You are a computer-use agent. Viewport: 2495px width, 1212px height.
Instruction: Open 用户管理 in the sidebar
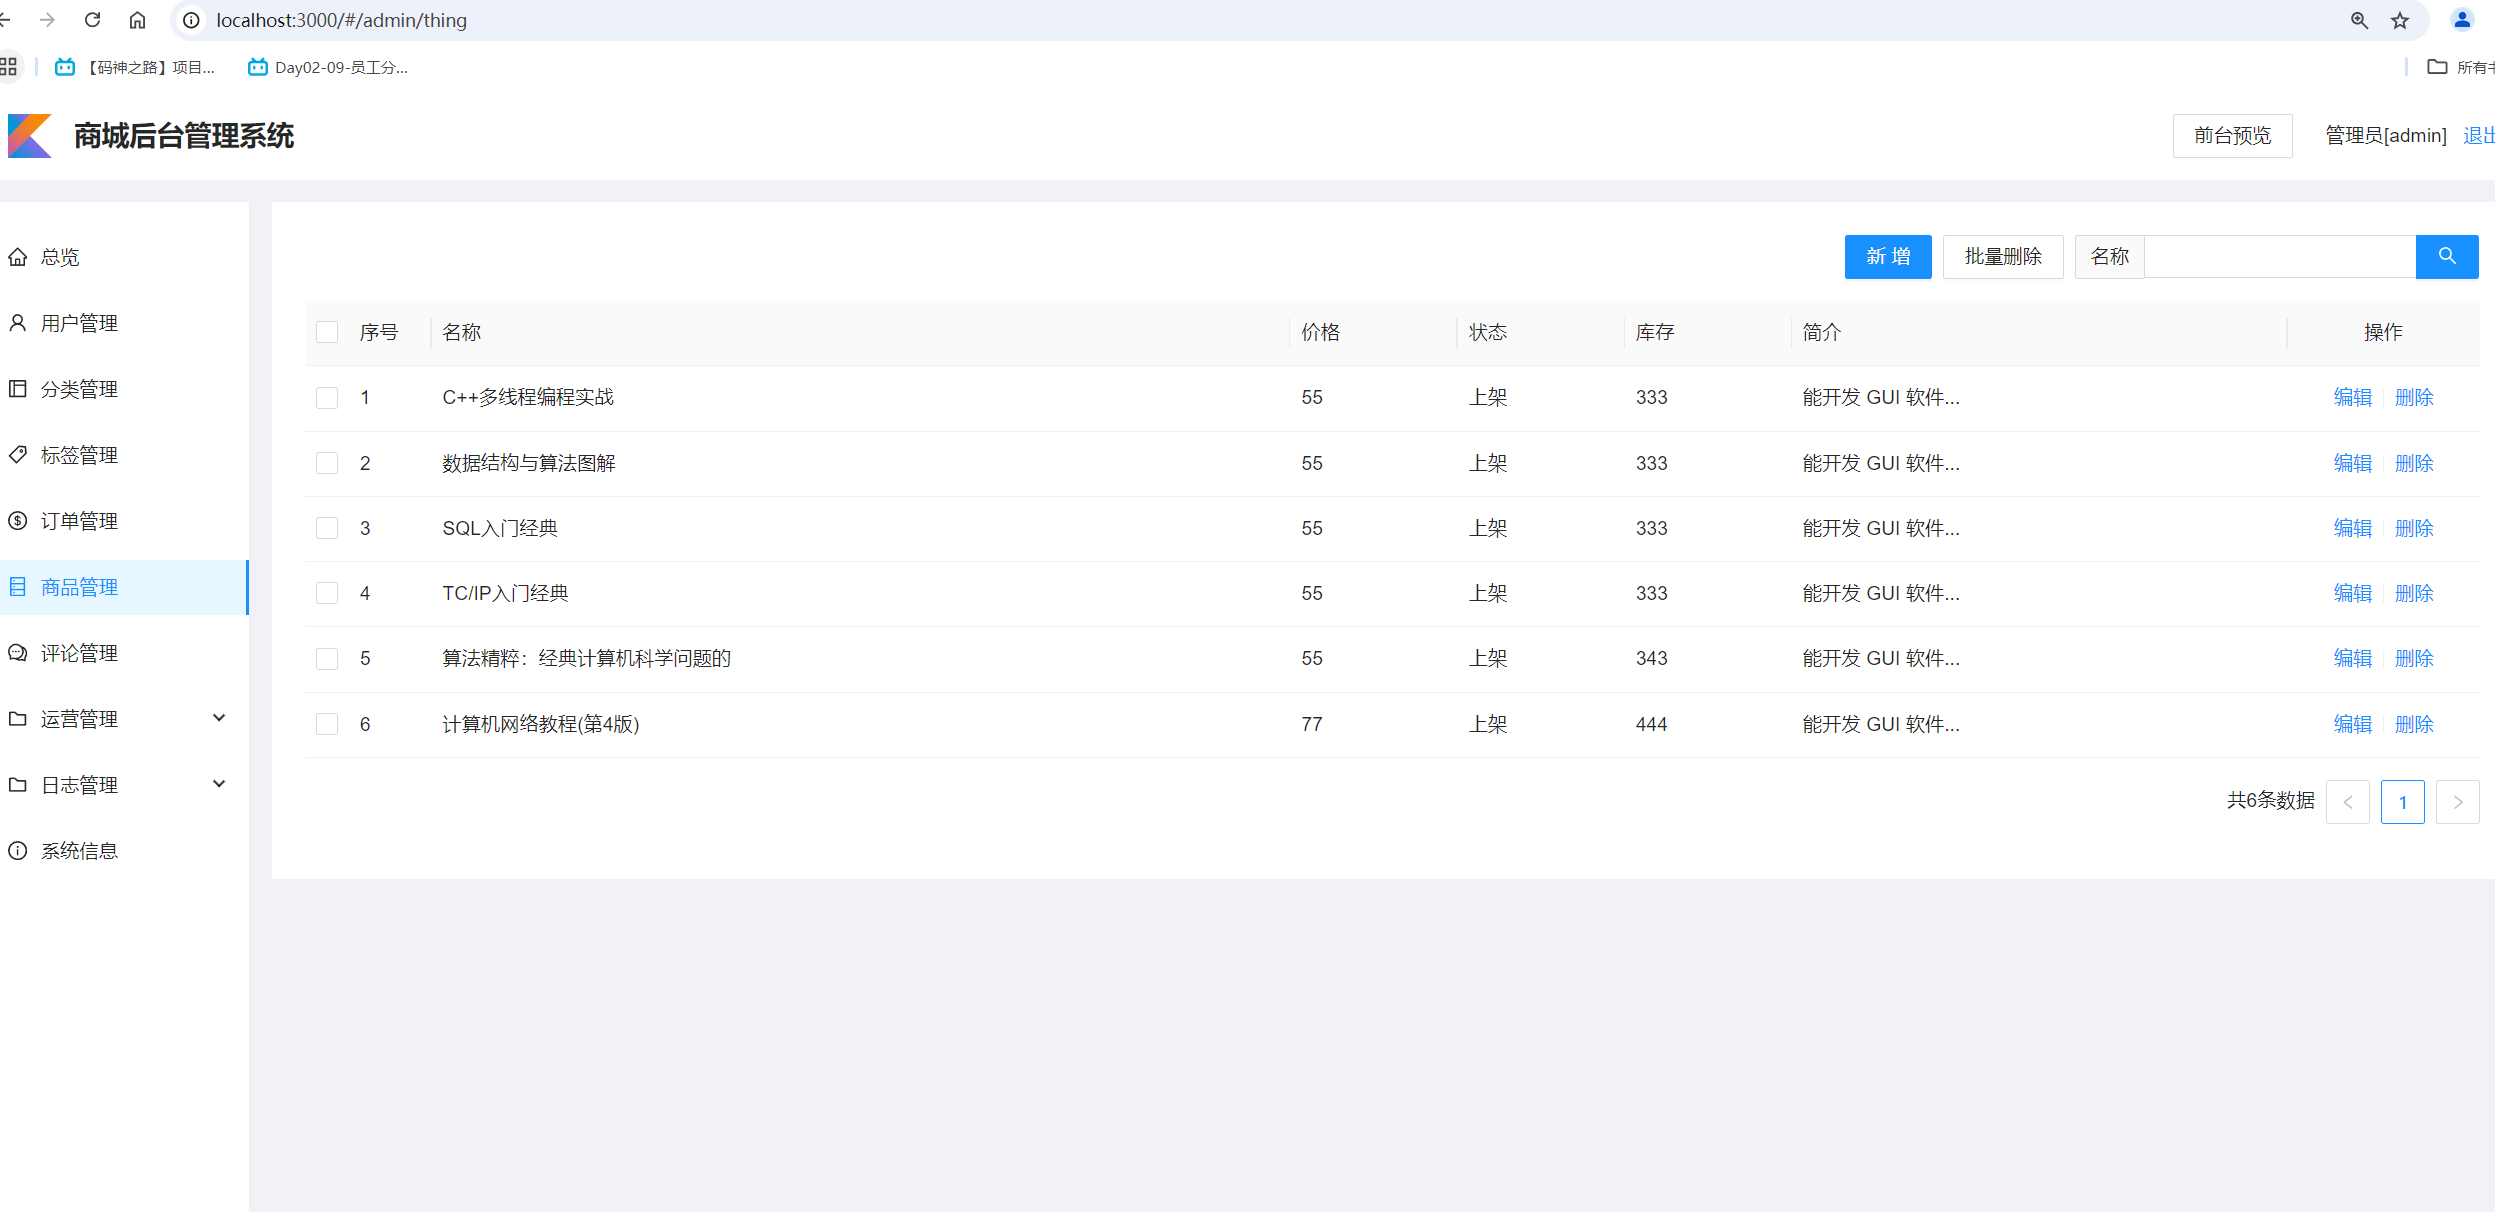pyautogui.click(x=79, y=323)
